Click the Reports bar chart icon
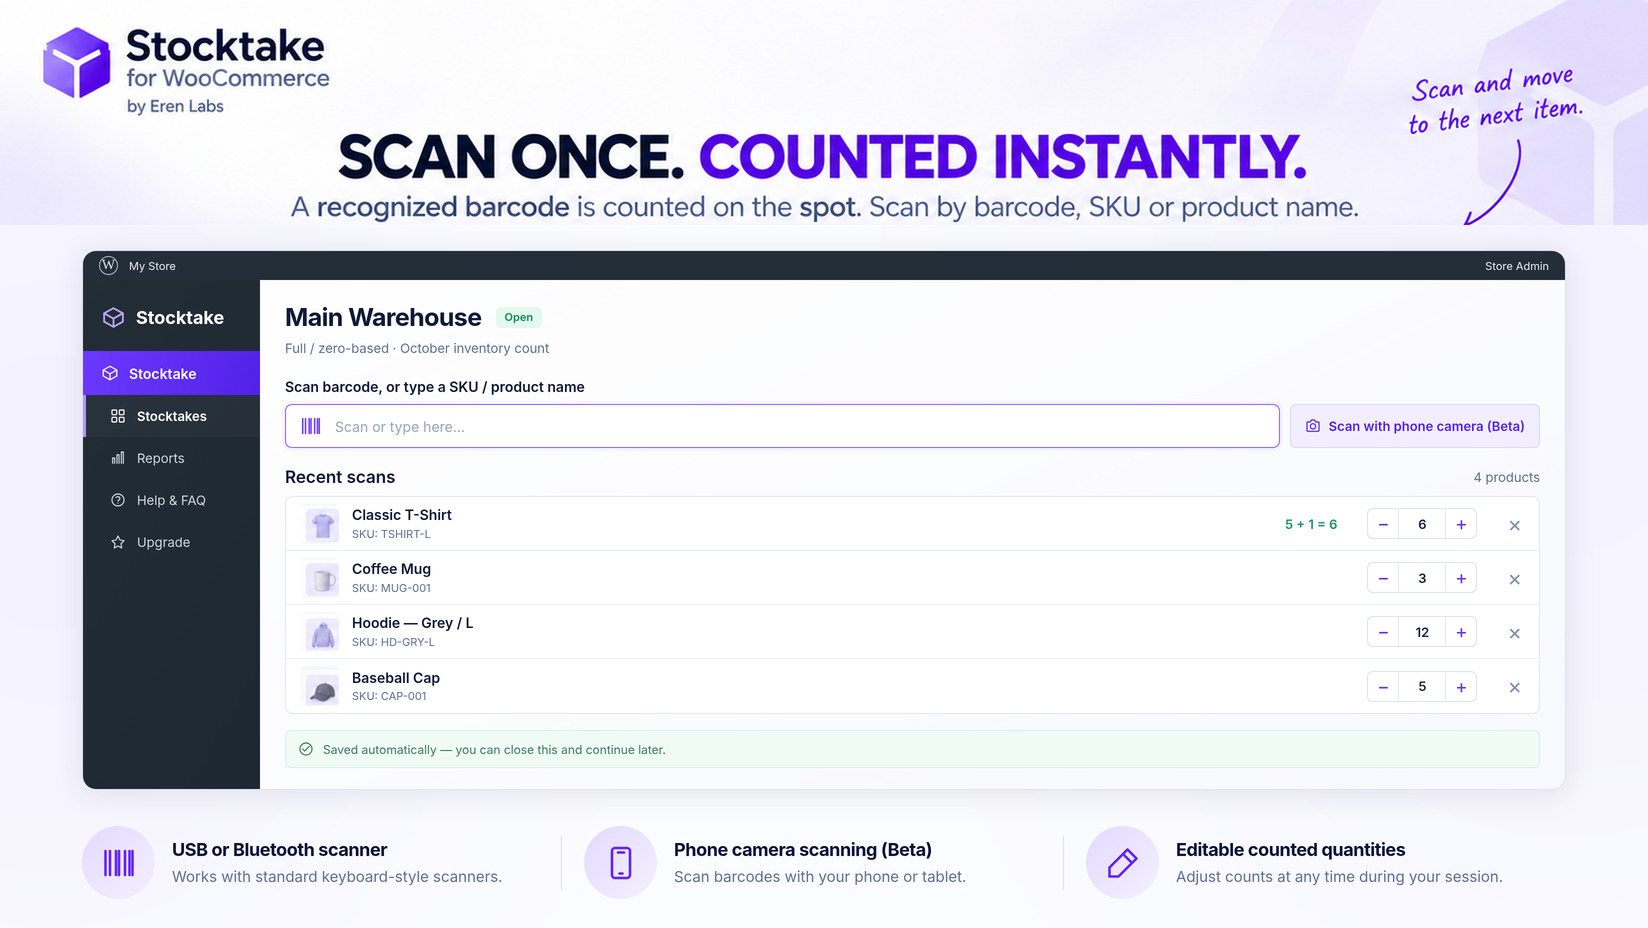The image size is (1648, 928). tap(118, 458)
